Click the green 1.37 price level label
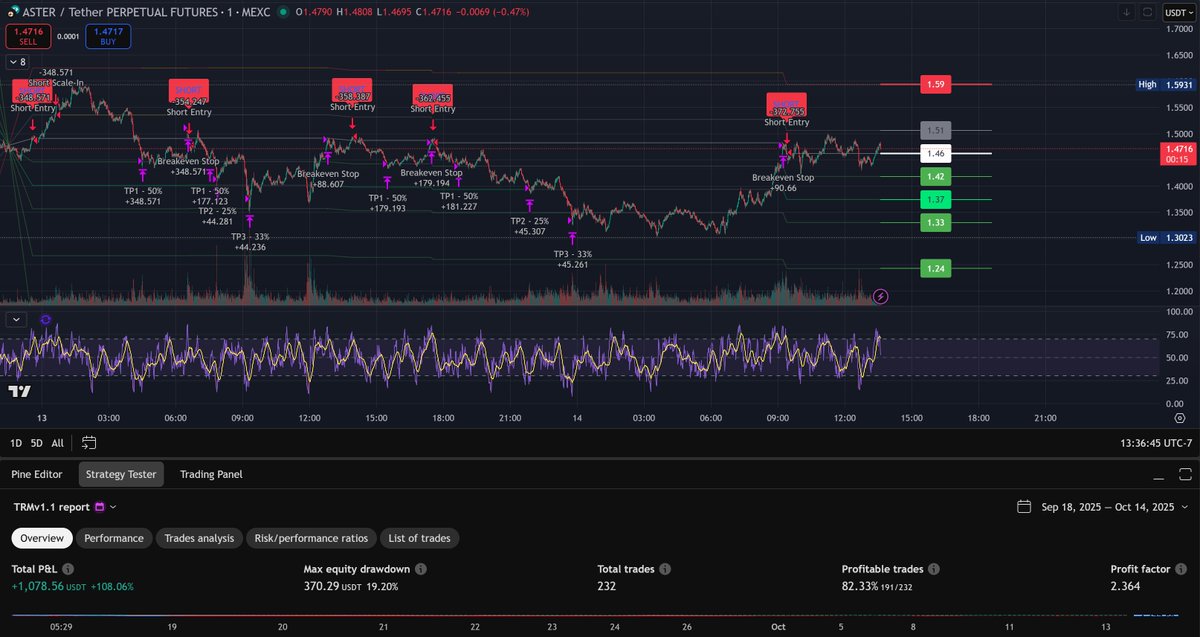The height and width of the screenshot is (637, 1200). pyautogui.click(x=935, y=200)
